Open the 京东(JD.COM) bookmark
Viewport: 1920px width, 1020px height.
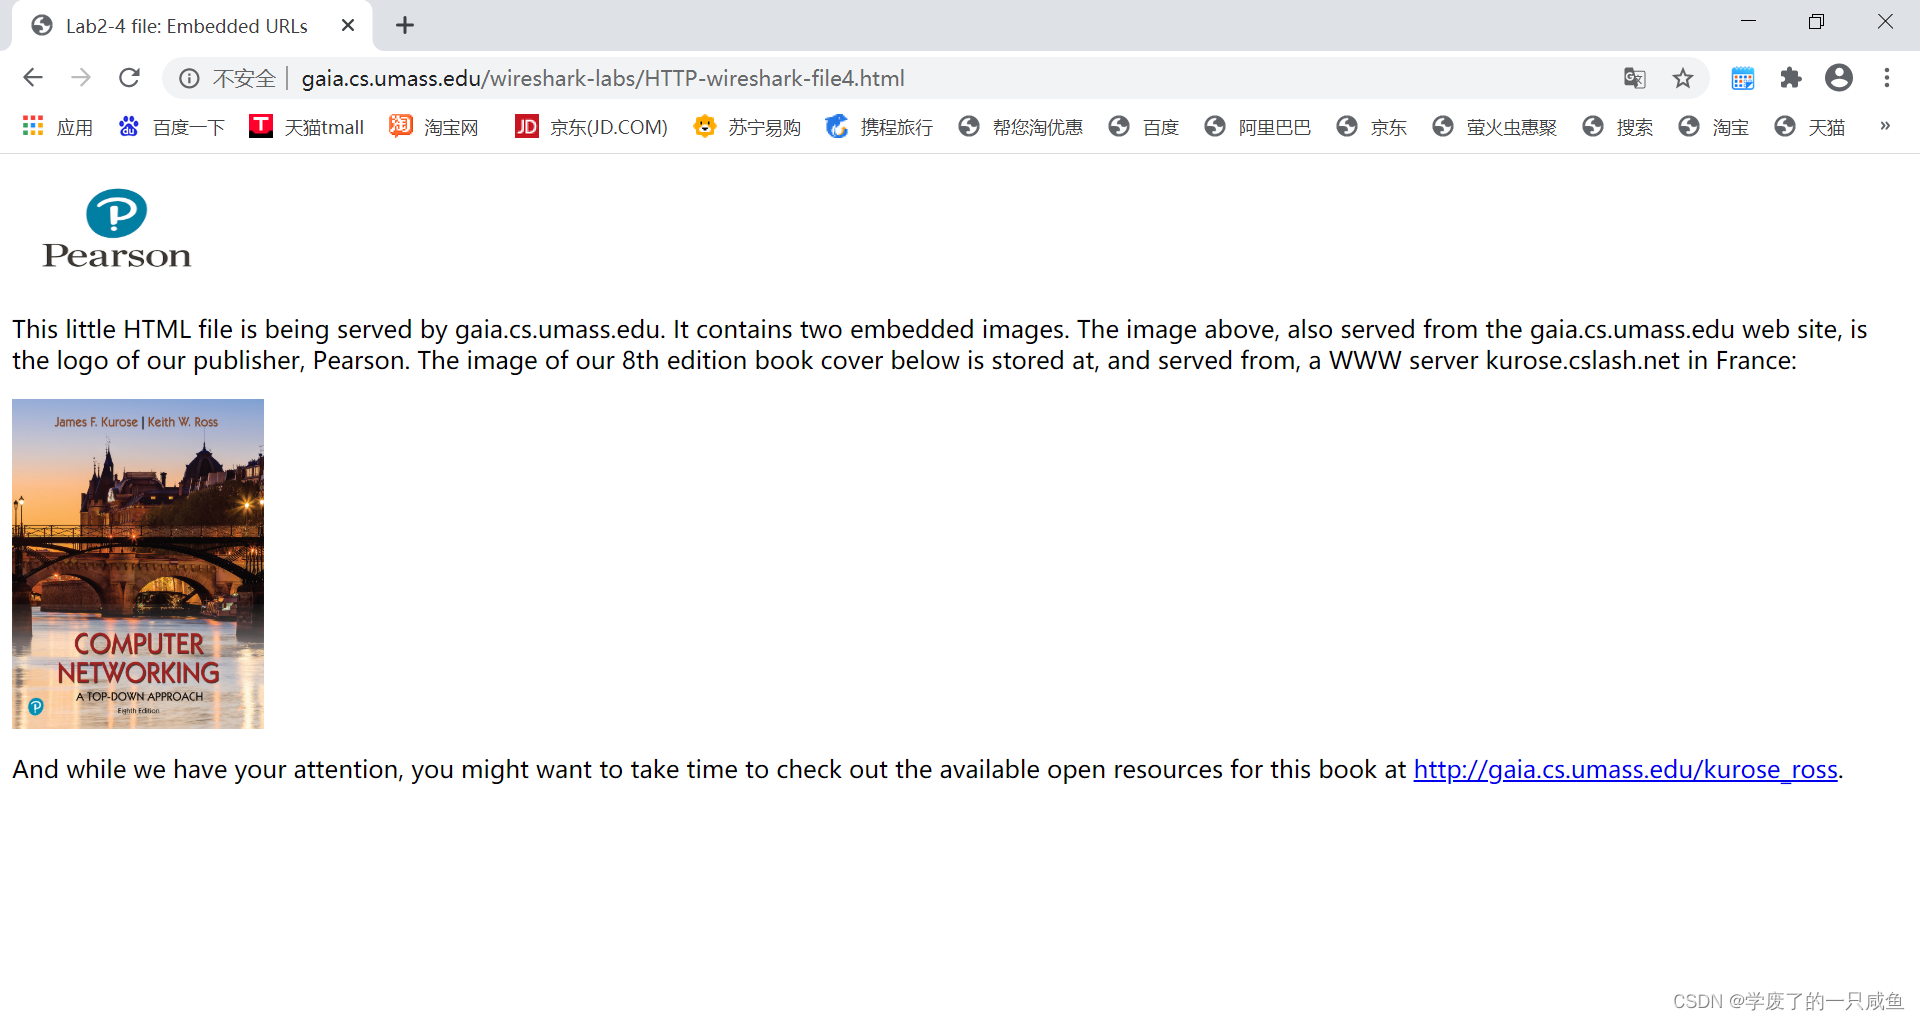pyautogui.click(x=591, y=127)
